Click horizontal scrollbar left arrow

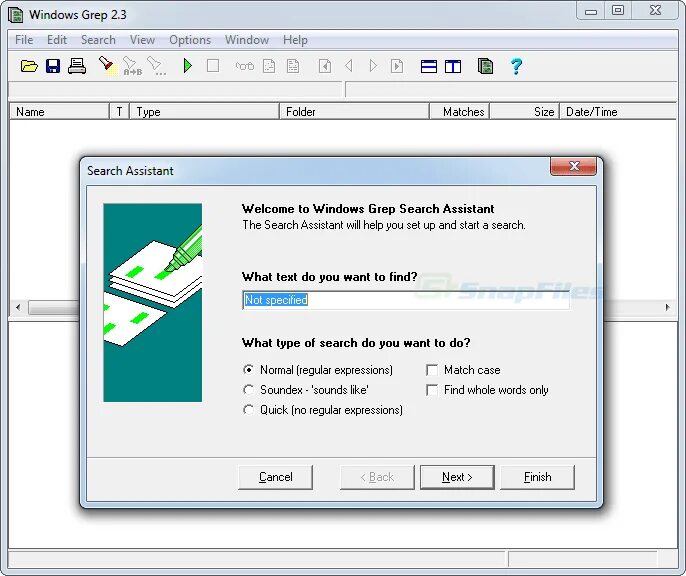(x=18, y=307)
